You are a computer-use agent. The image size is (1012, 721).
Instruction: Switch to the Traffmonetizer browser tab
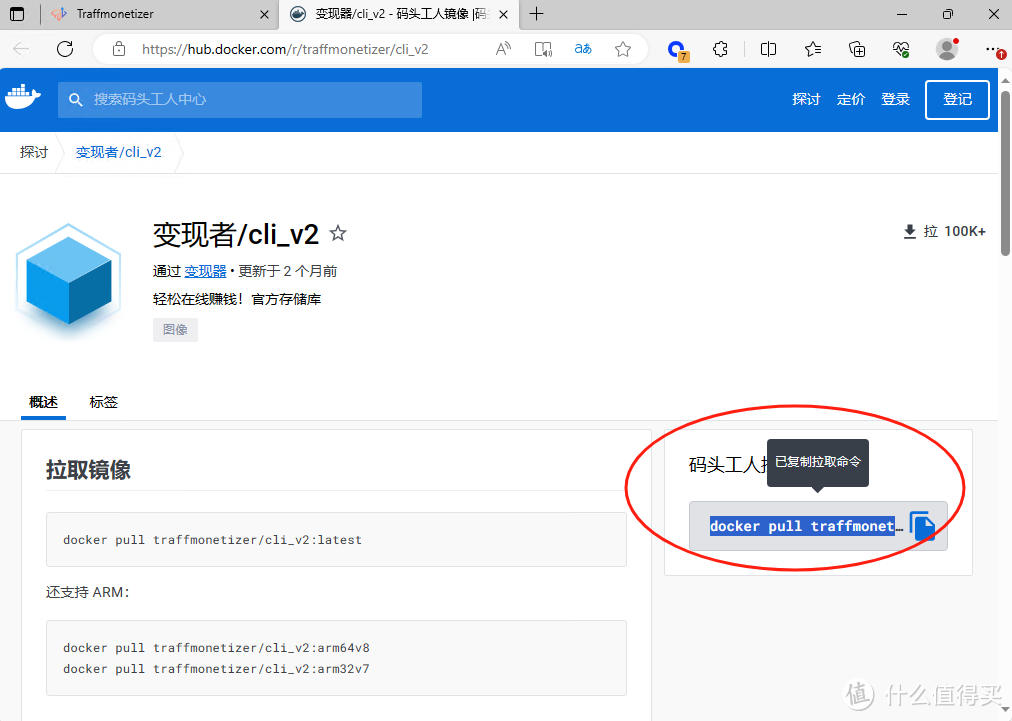159,14
